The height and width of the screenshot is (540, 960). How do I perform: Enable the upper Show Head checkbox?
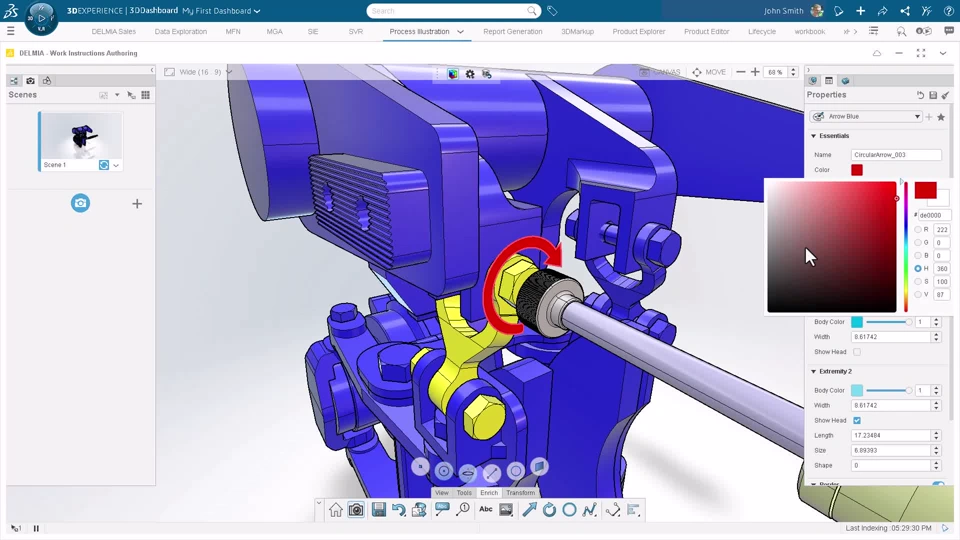pos(857,352)
